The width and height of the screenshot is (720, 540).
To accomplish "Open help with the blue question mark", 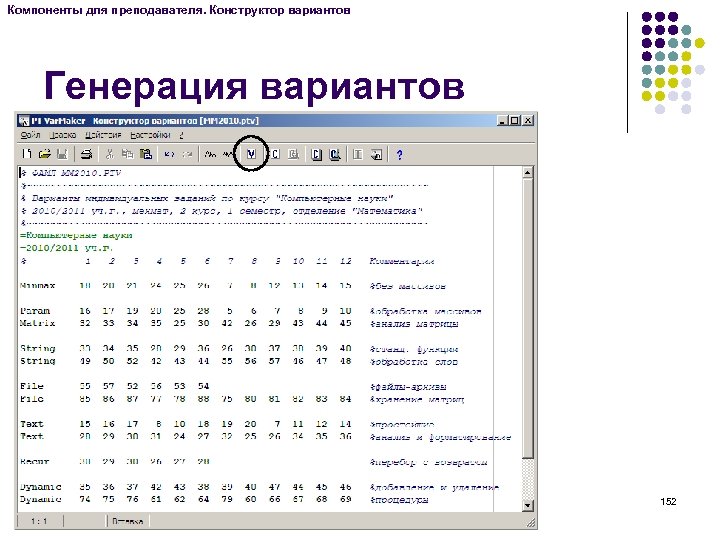I will 399,155.
